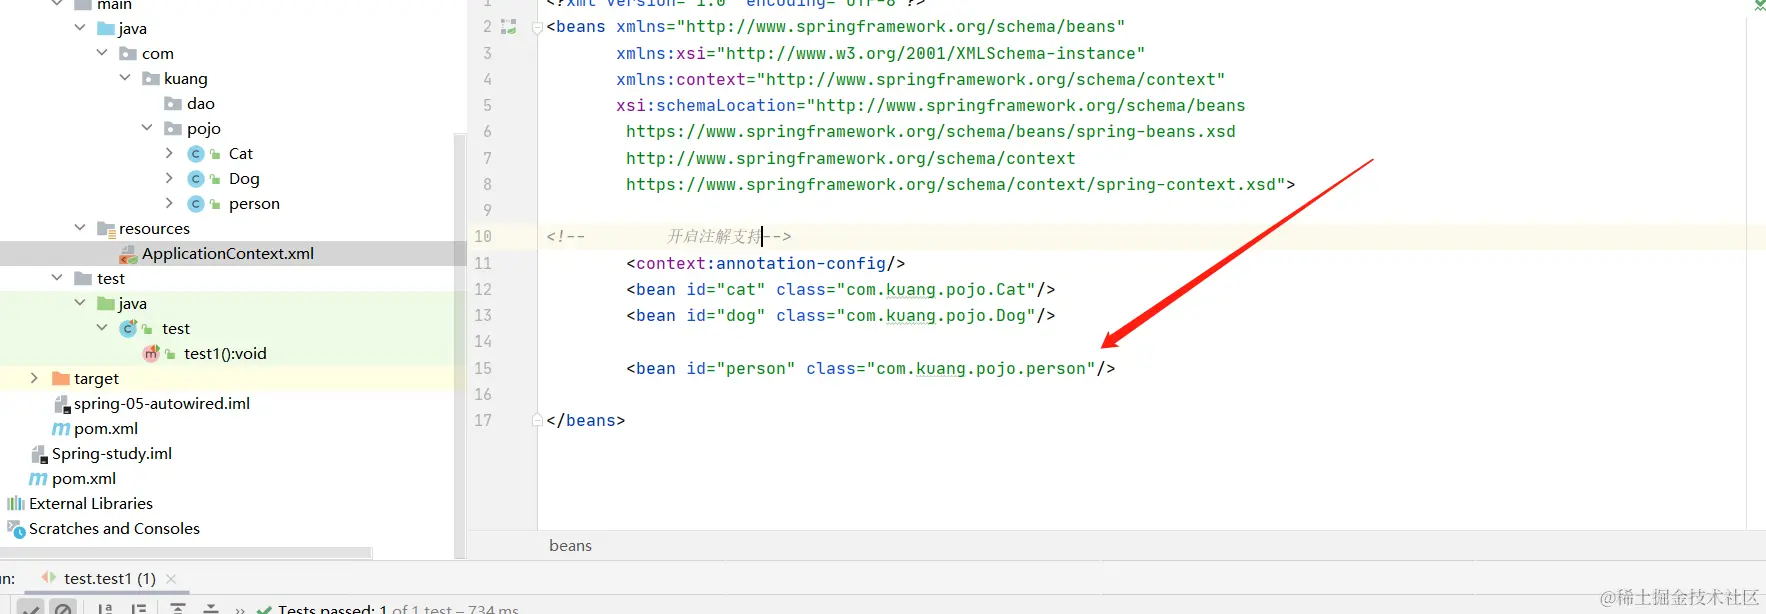Click the closing beans fold marker on line 17

point(537,420)
